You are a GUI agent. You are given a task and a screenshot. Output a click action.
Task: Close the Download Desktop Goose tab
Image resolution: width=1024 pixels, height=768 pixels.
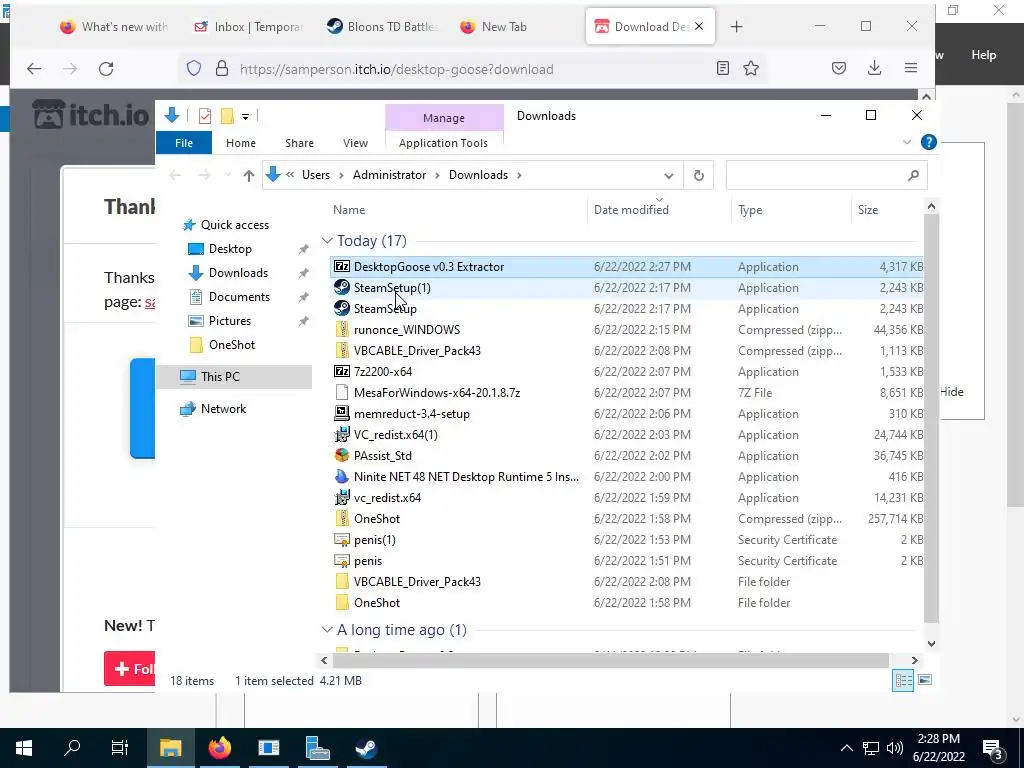[699, 27]
